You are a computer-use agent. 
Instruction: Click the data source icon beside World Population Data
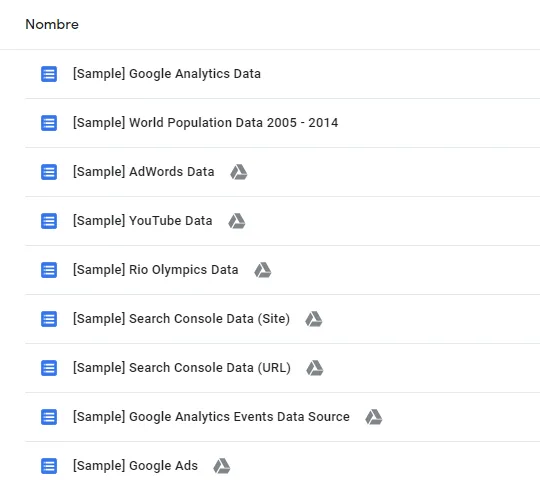[49, 123]
